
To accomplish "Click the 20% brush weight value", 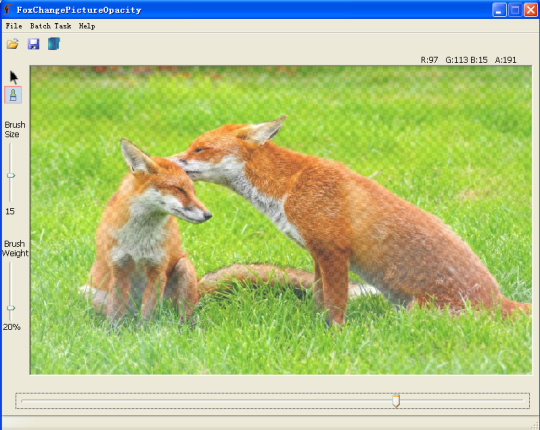I will [x=12, y=327].
